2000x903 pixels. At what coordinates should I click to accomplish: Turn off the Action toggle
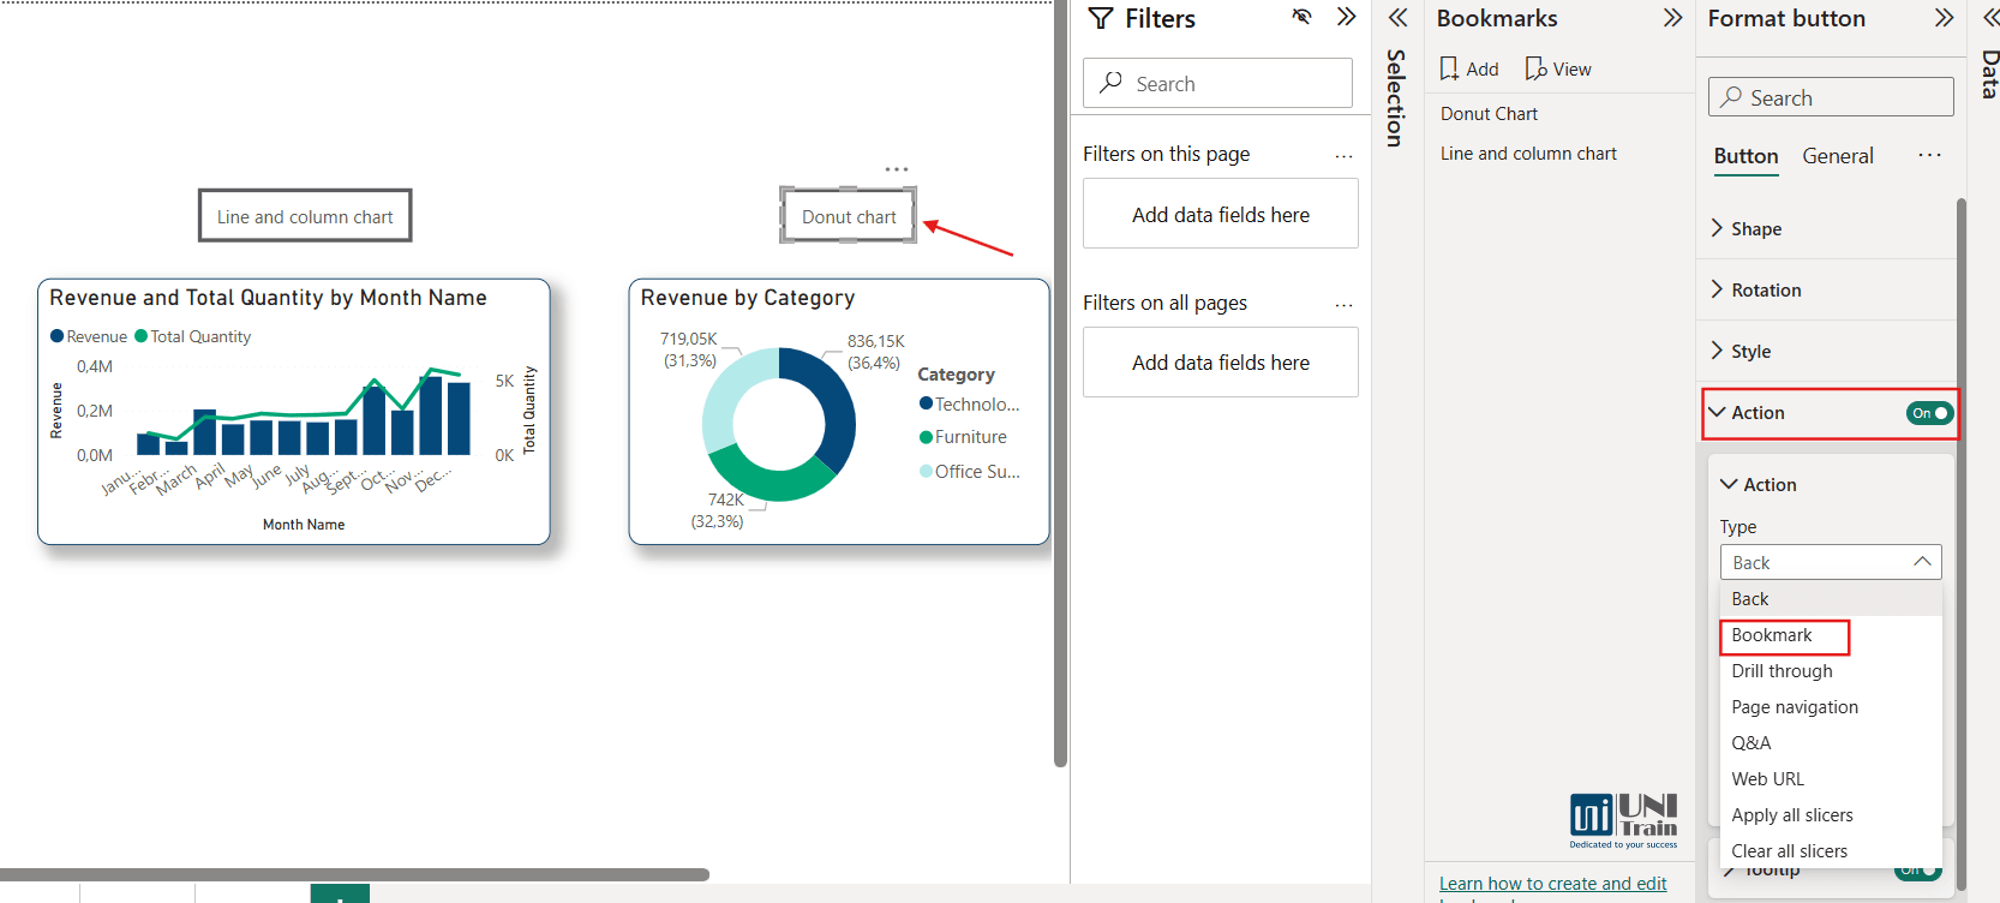pos(1929,413)
